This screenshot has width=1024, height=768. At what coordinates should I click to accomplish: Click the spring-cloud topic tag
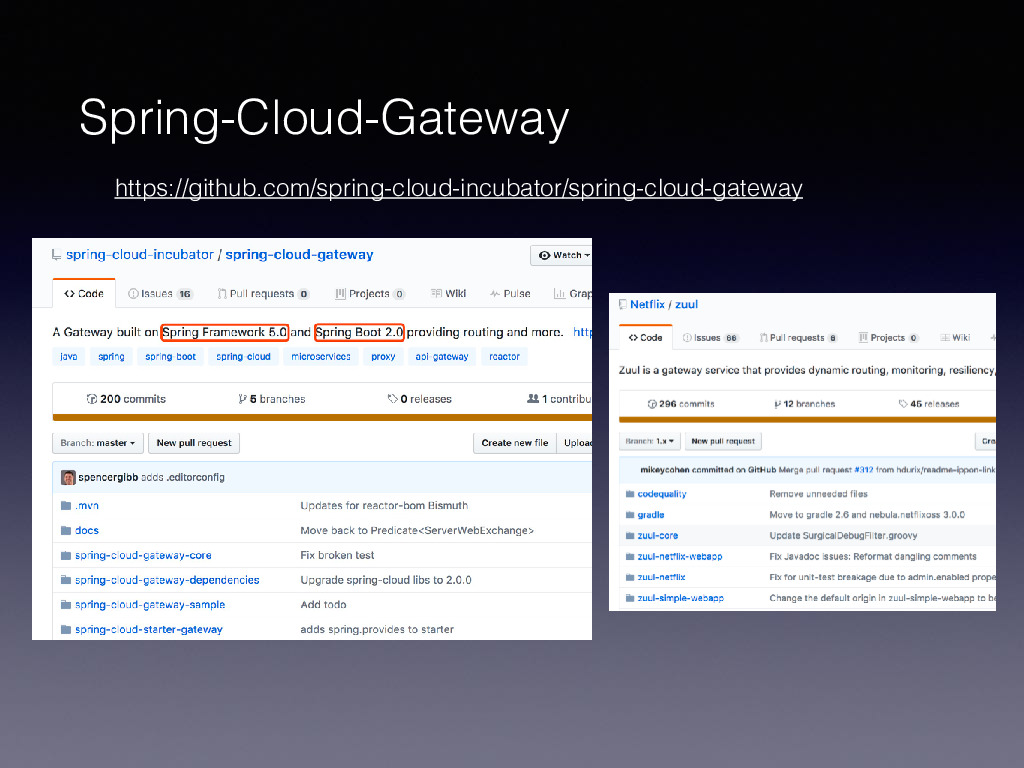coord(243,357)
